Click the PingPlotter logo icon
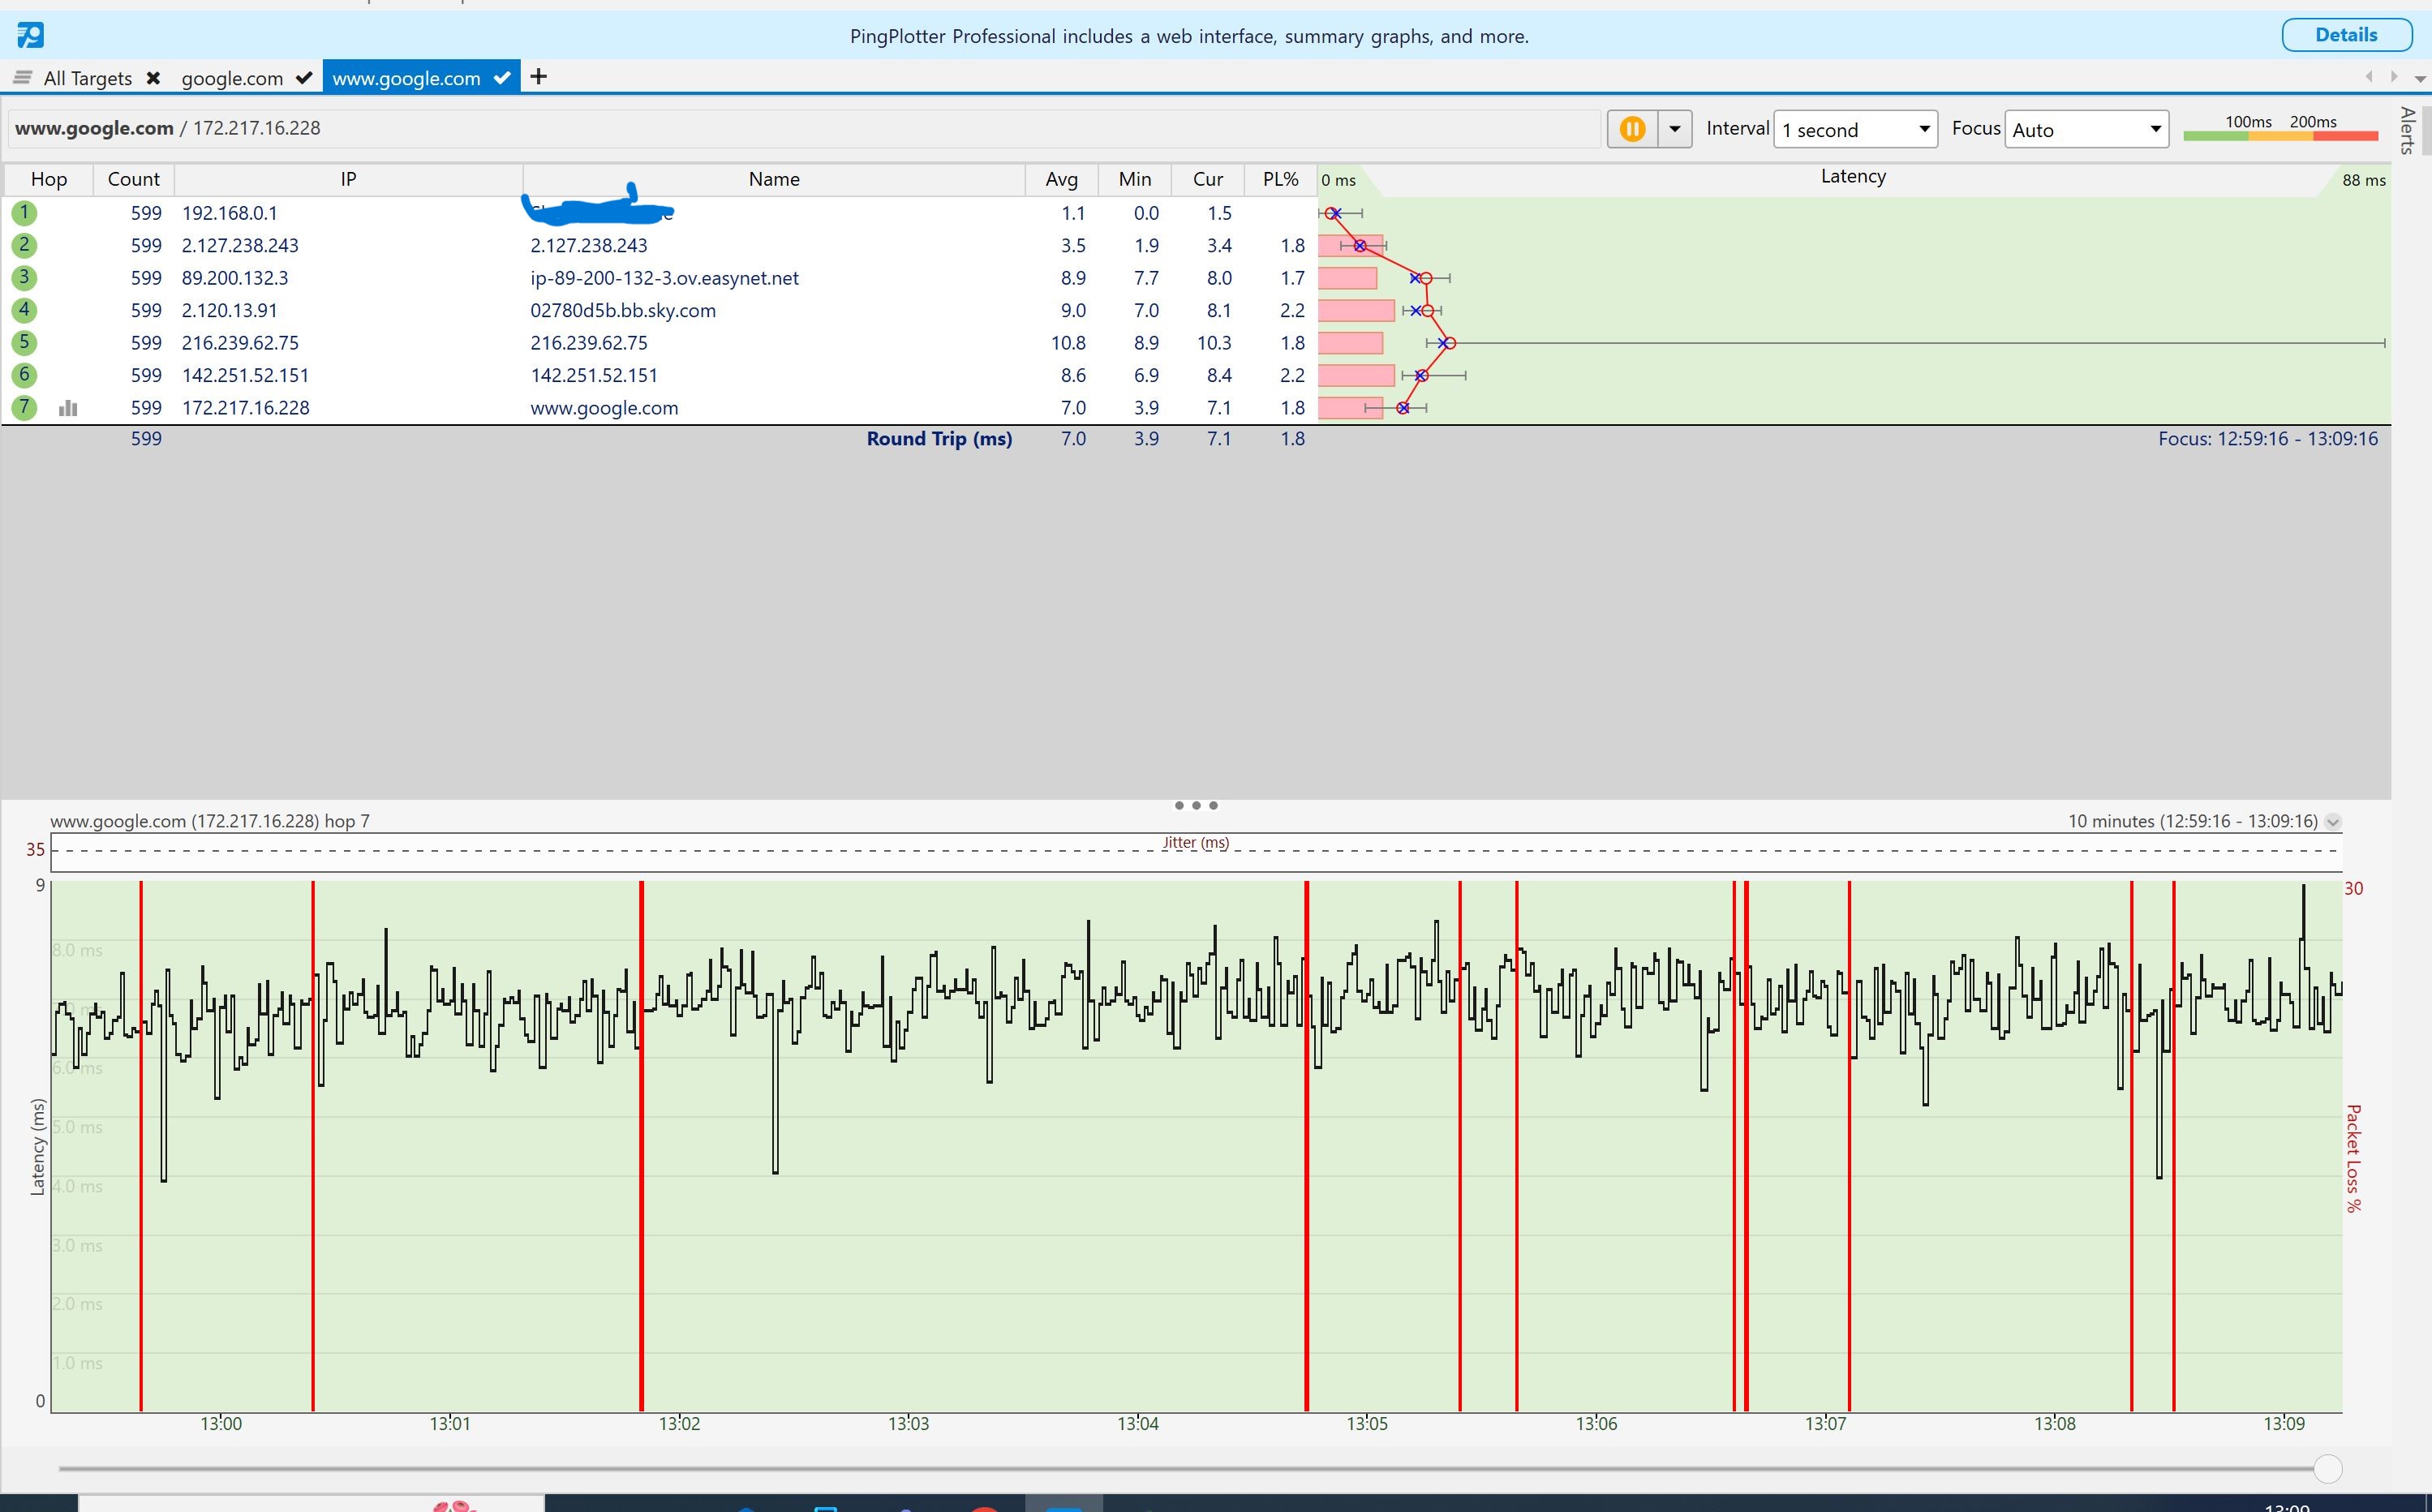Screen dimensions: 2432x1512 [x=30, y=36]
